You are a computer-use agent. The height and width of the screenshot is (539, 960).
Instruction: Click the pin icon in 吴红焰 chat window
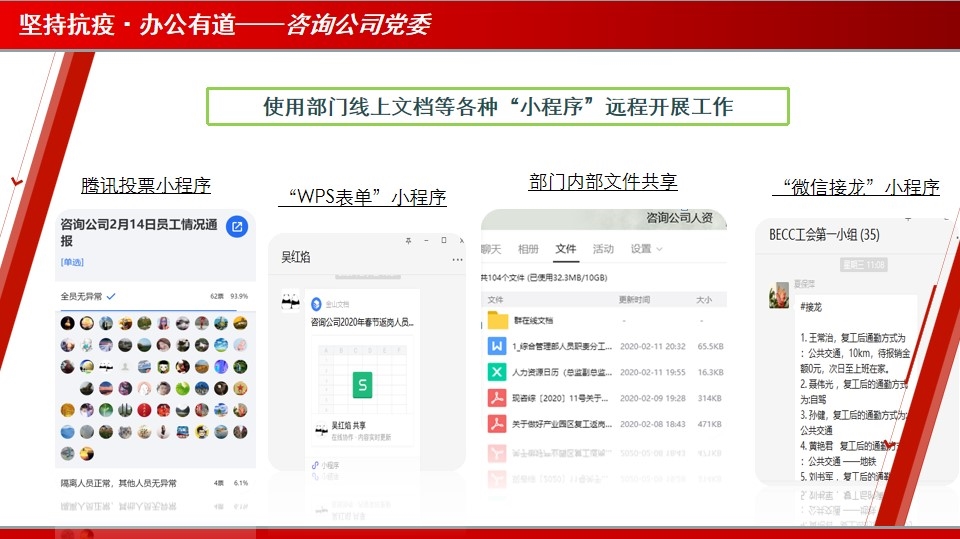[x=408, y=241]
